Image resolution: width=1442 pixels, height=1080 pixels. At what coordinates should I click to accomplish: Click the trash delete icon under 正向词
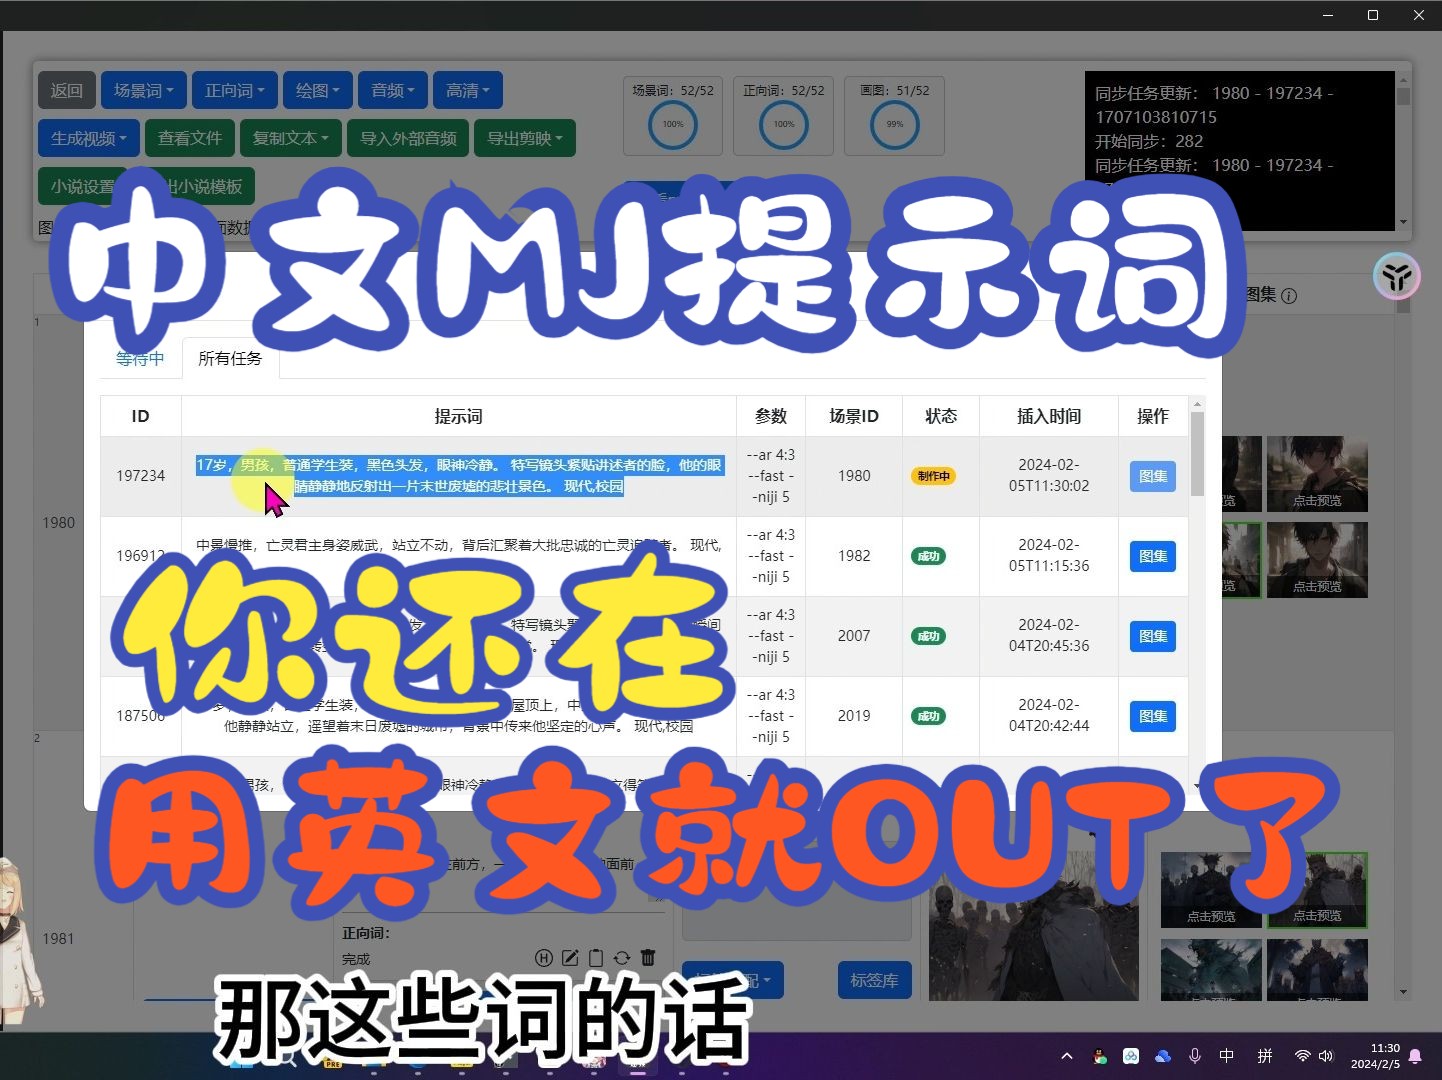[x=648, y=958]
